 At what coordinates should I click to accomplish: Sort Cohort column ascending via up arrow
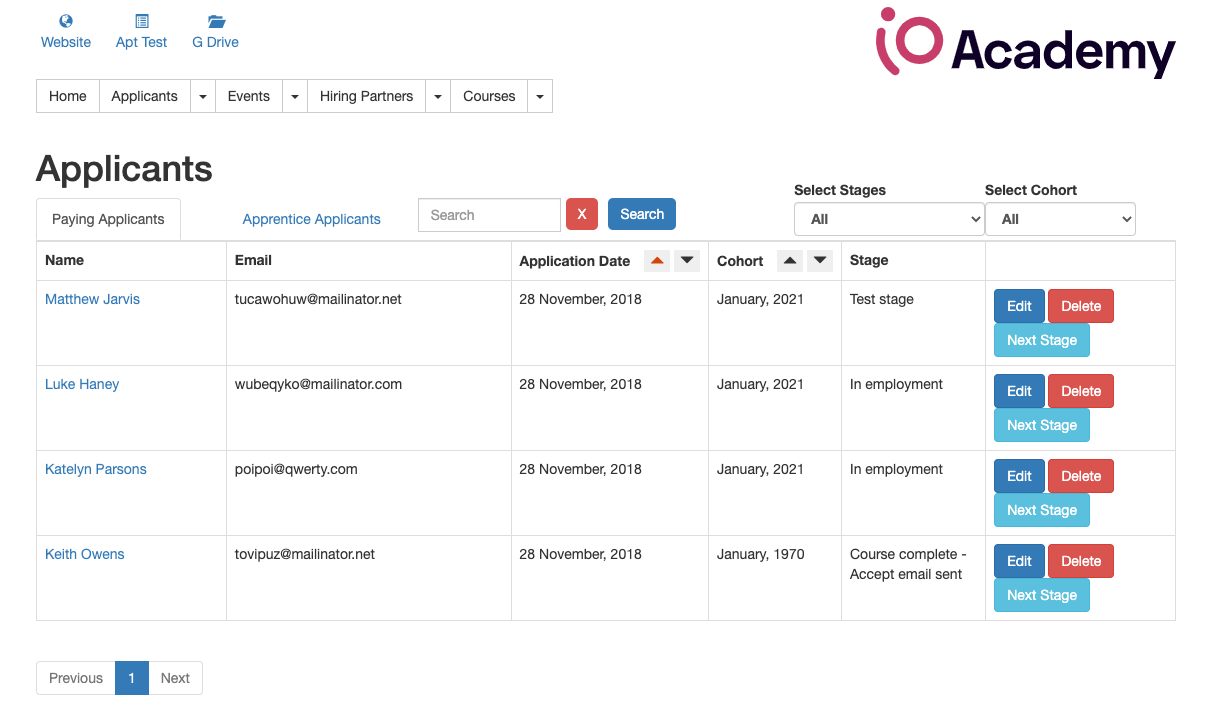tap(790, 260)
